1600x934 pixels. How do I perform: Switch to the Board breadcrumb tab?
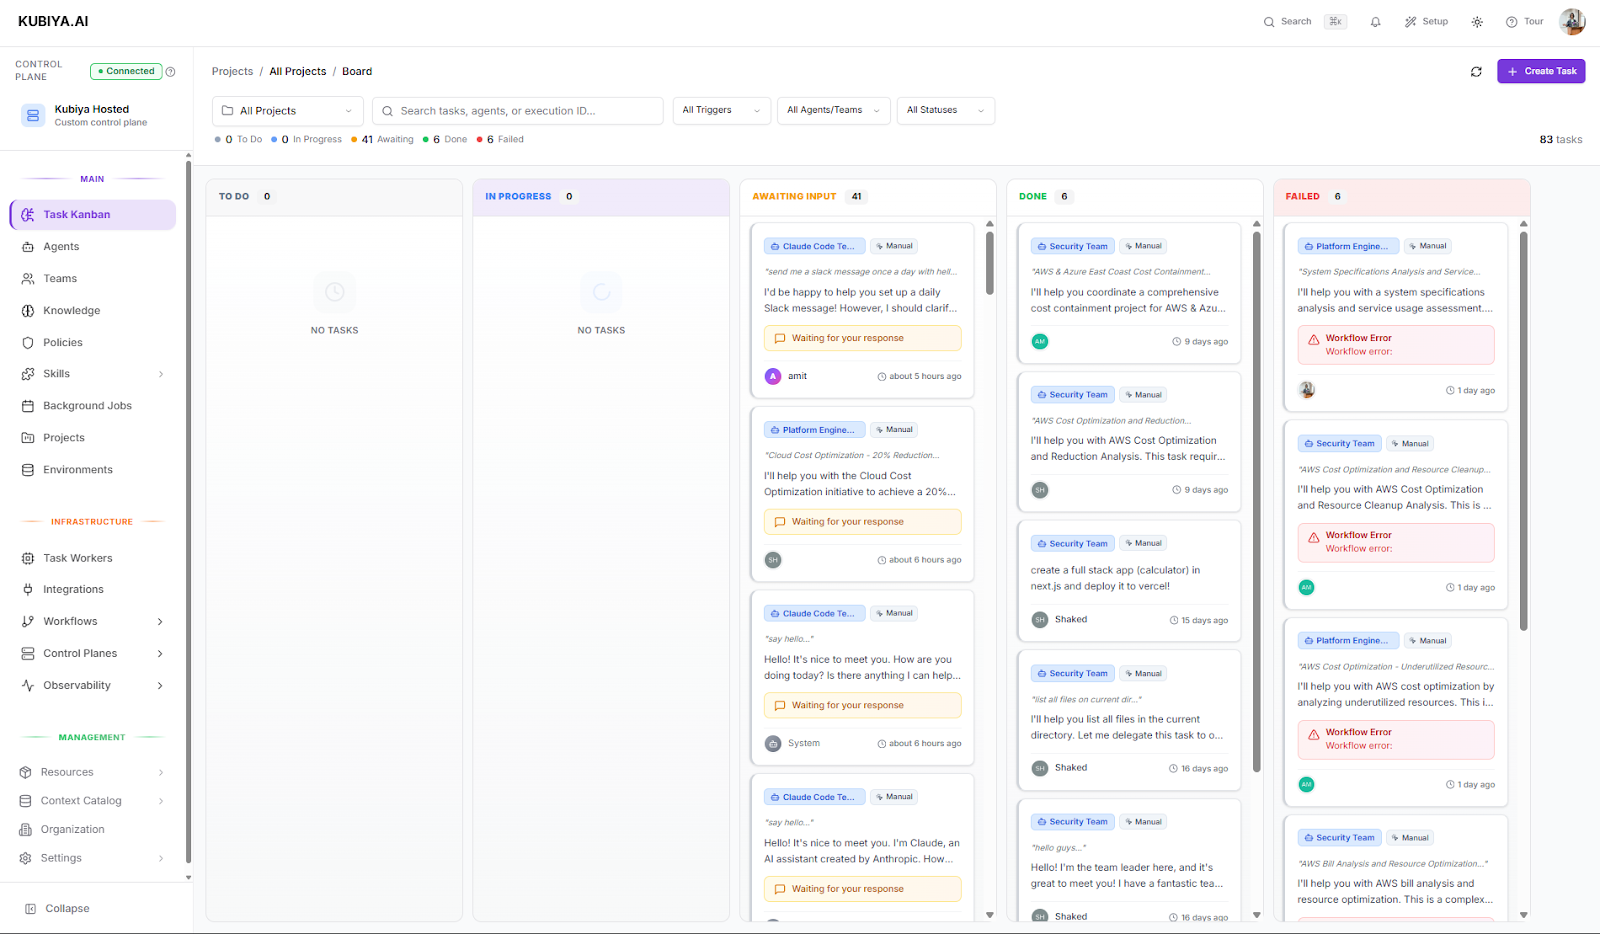(356, 71)
